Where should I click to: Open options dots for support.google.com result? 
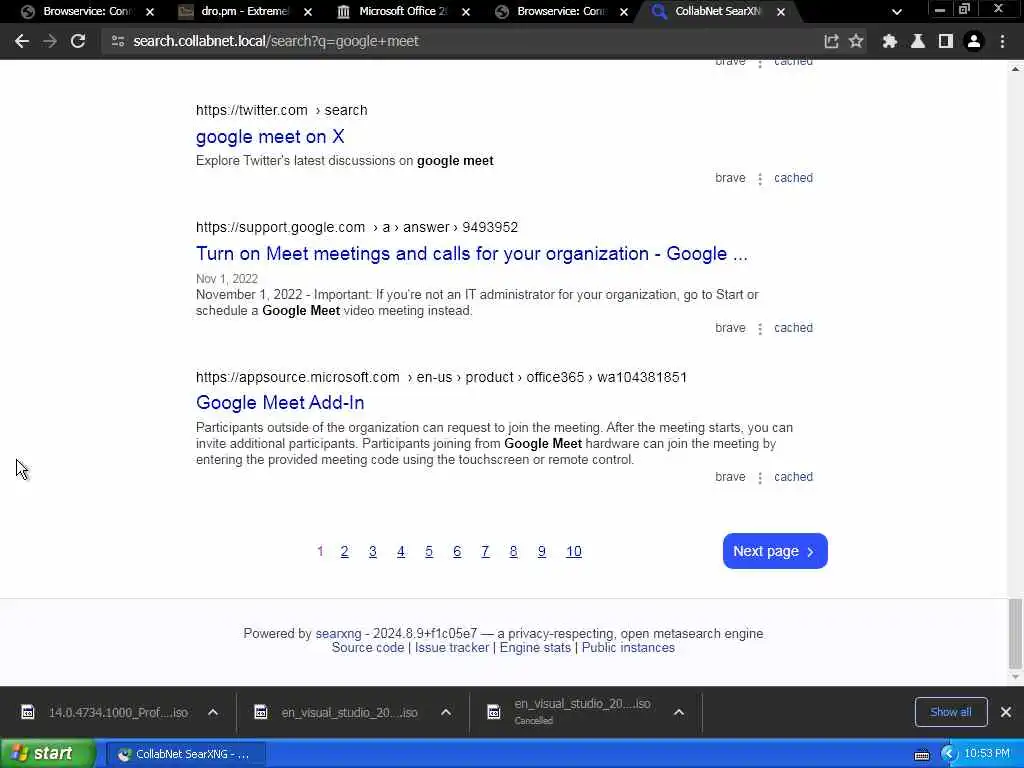coord(760,328)
